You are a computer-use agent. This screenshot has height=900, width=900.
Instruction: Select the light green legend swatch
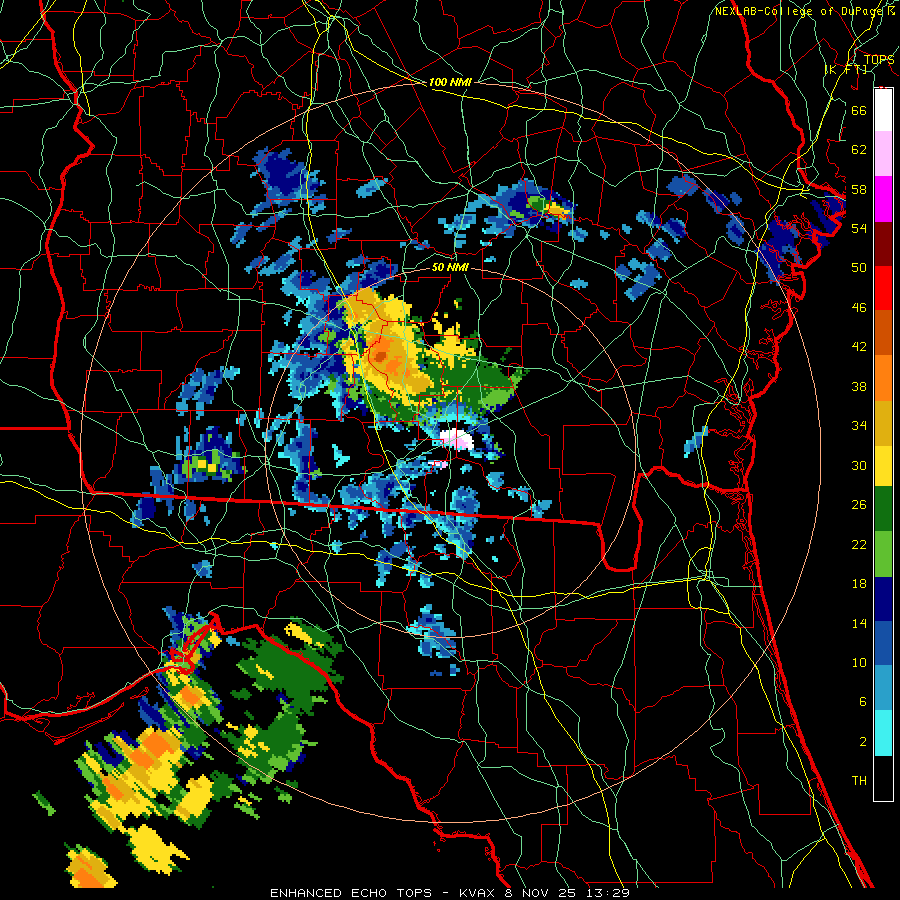pyautogui.click(x=883, y=554)
